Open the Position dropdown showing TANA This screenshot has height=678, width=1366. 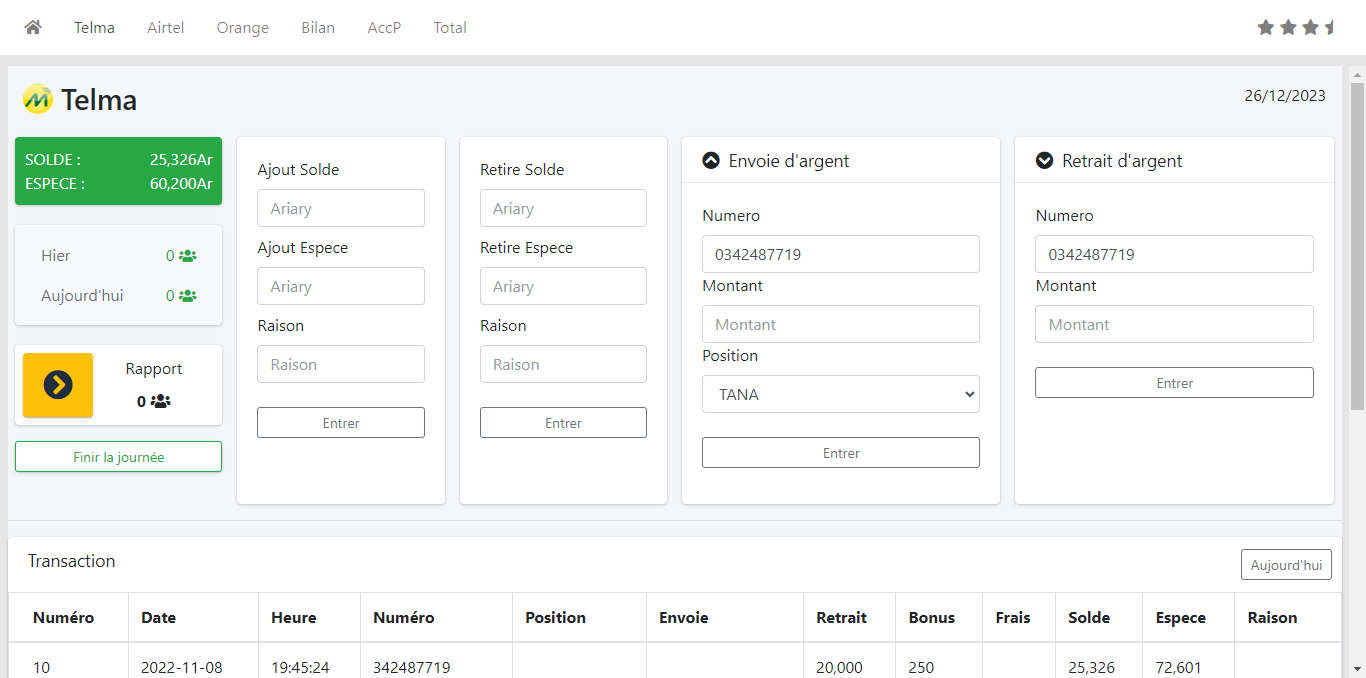point(840,394)
